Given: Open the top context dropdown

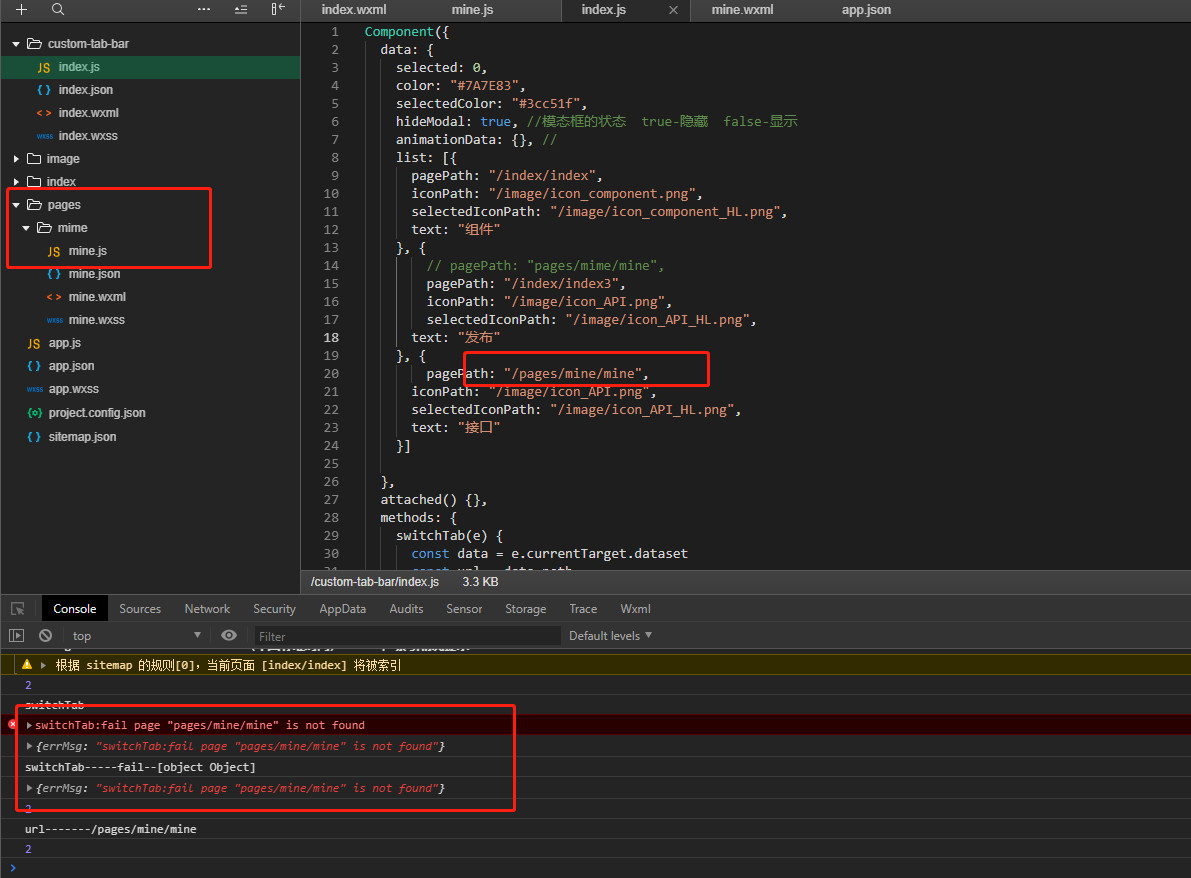Looking at the screenshot, I should 137,636.
